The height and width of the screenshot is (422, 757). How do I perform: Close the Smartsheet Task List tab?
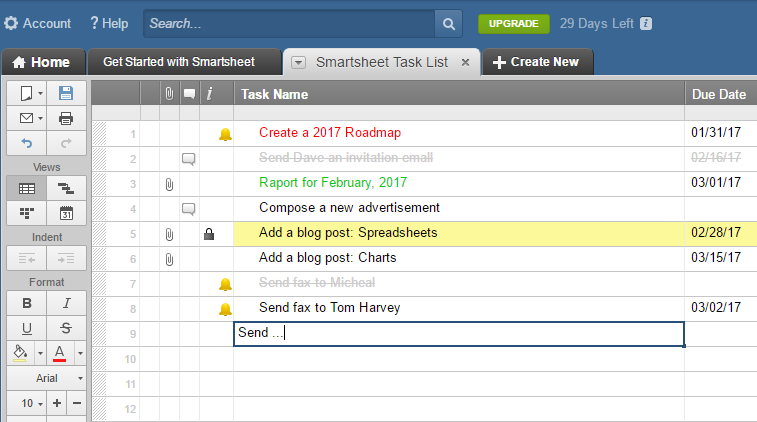point(465,62)
